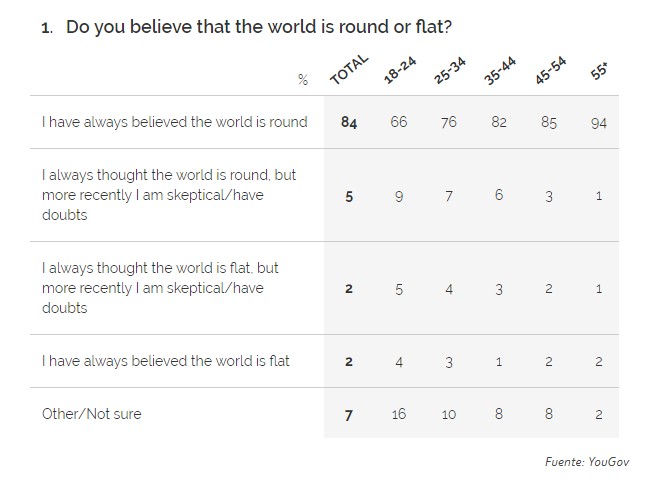Screen dimensions: 650x494
Task: Click the 'Fuente: YouGov' source credit
Action: pos(588,462)
